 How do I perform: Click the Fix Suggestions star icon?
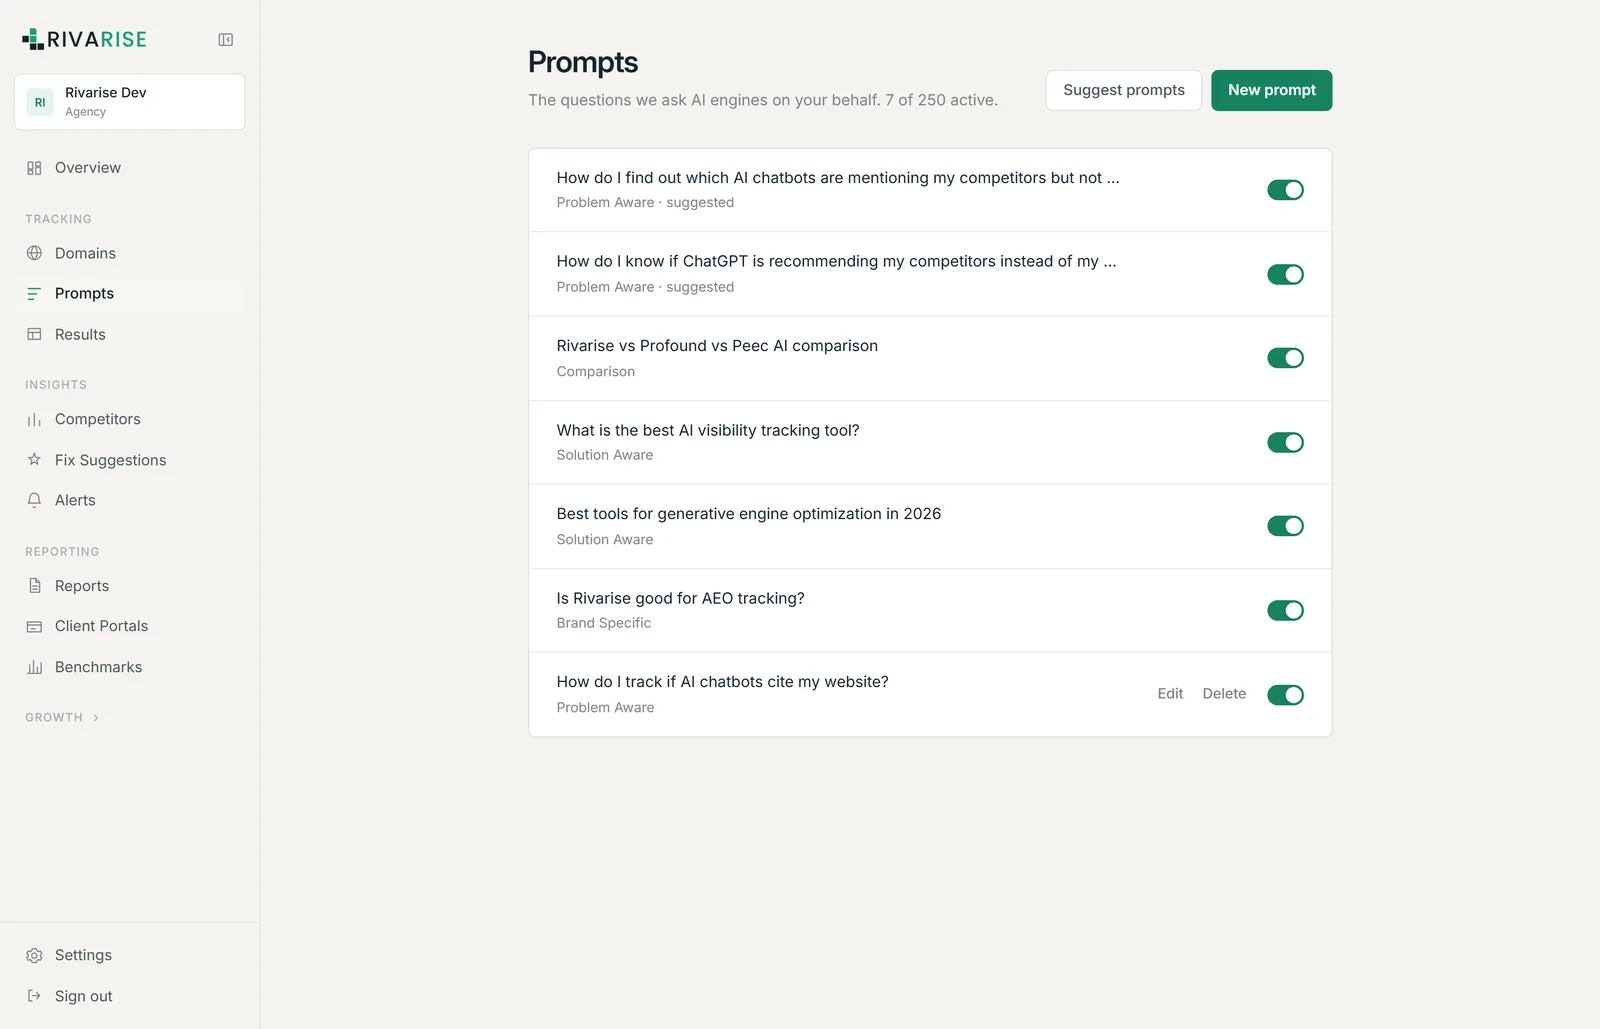[34, 460]
